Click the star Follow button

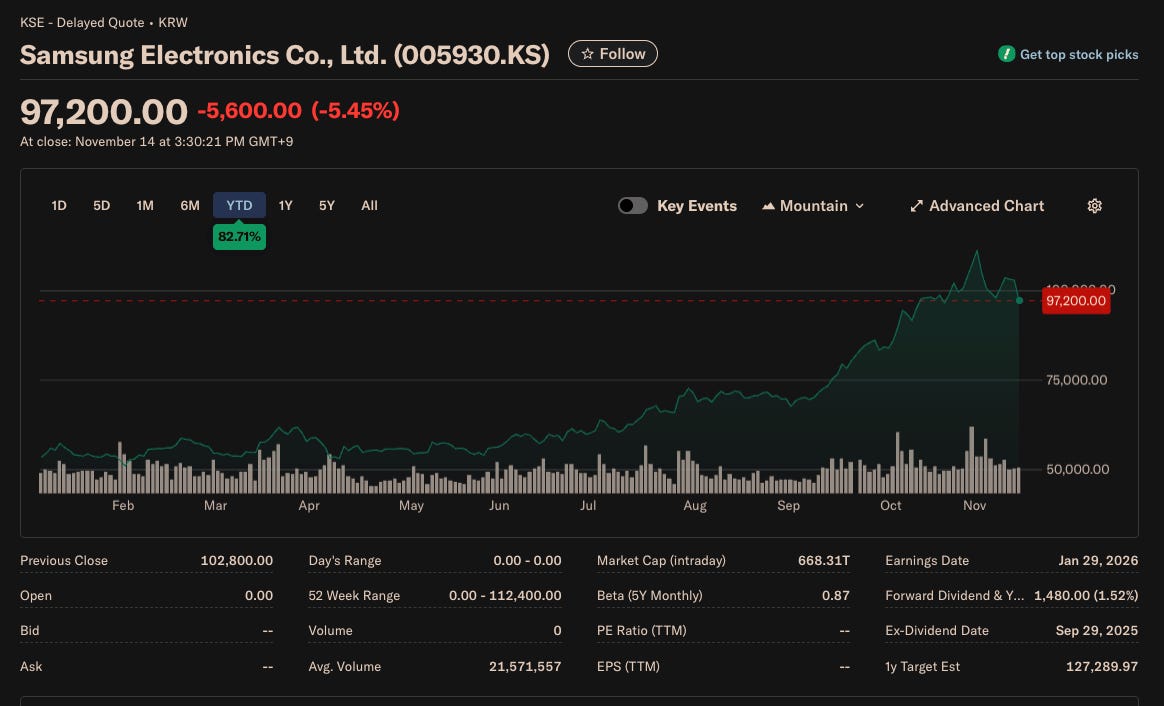[612, 53]
